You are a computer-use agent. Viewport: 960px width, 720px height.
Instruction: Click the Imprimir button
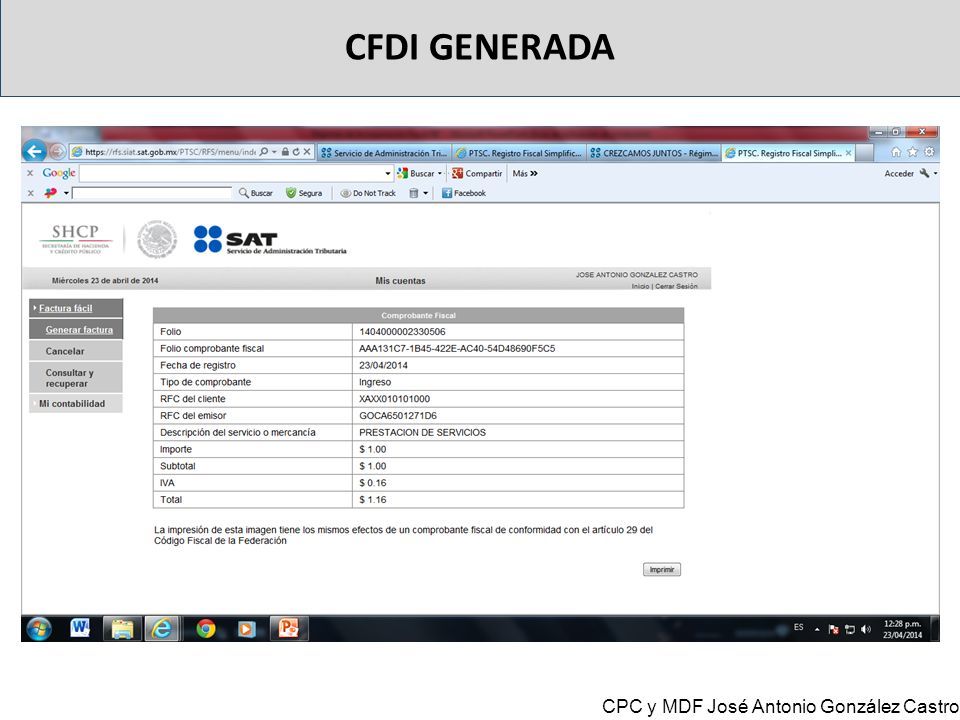661,569
